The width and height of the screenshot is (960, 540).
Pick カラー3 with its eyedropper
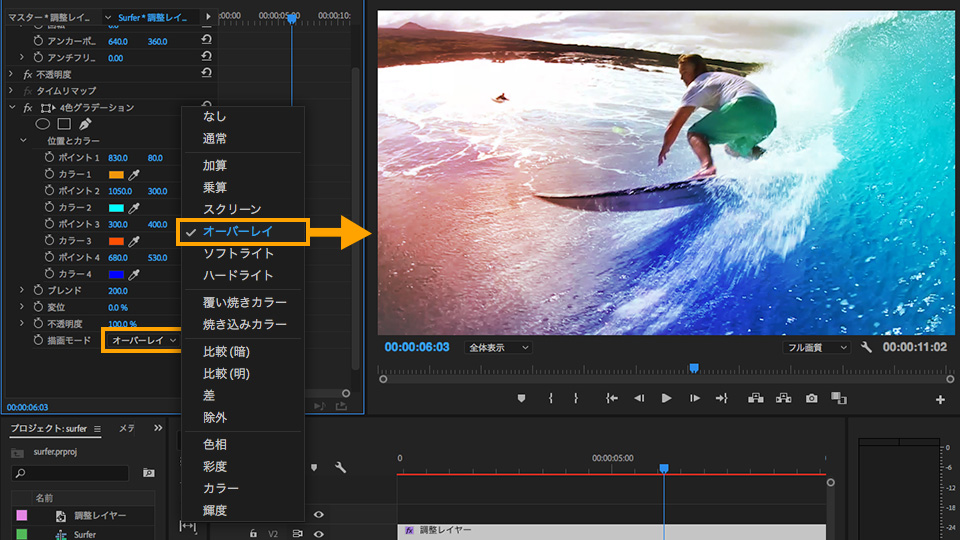(x=133, y=241)
